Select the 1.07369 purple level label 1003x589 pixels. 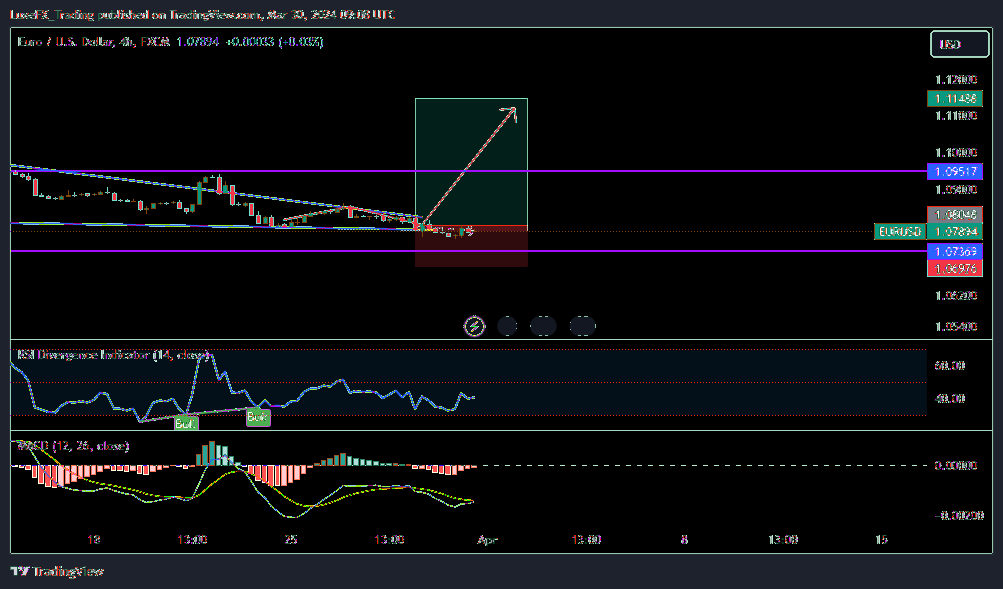pyautogui.click(x=954, y=252)
